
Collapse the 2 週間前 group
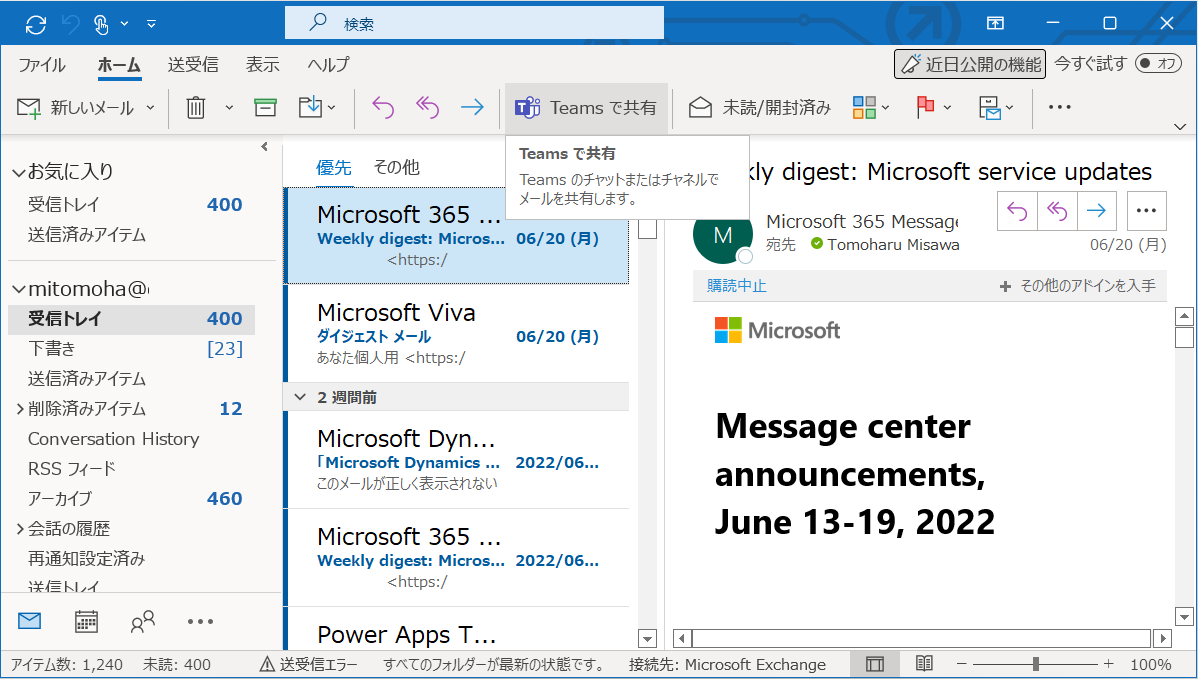pos(300,397)
